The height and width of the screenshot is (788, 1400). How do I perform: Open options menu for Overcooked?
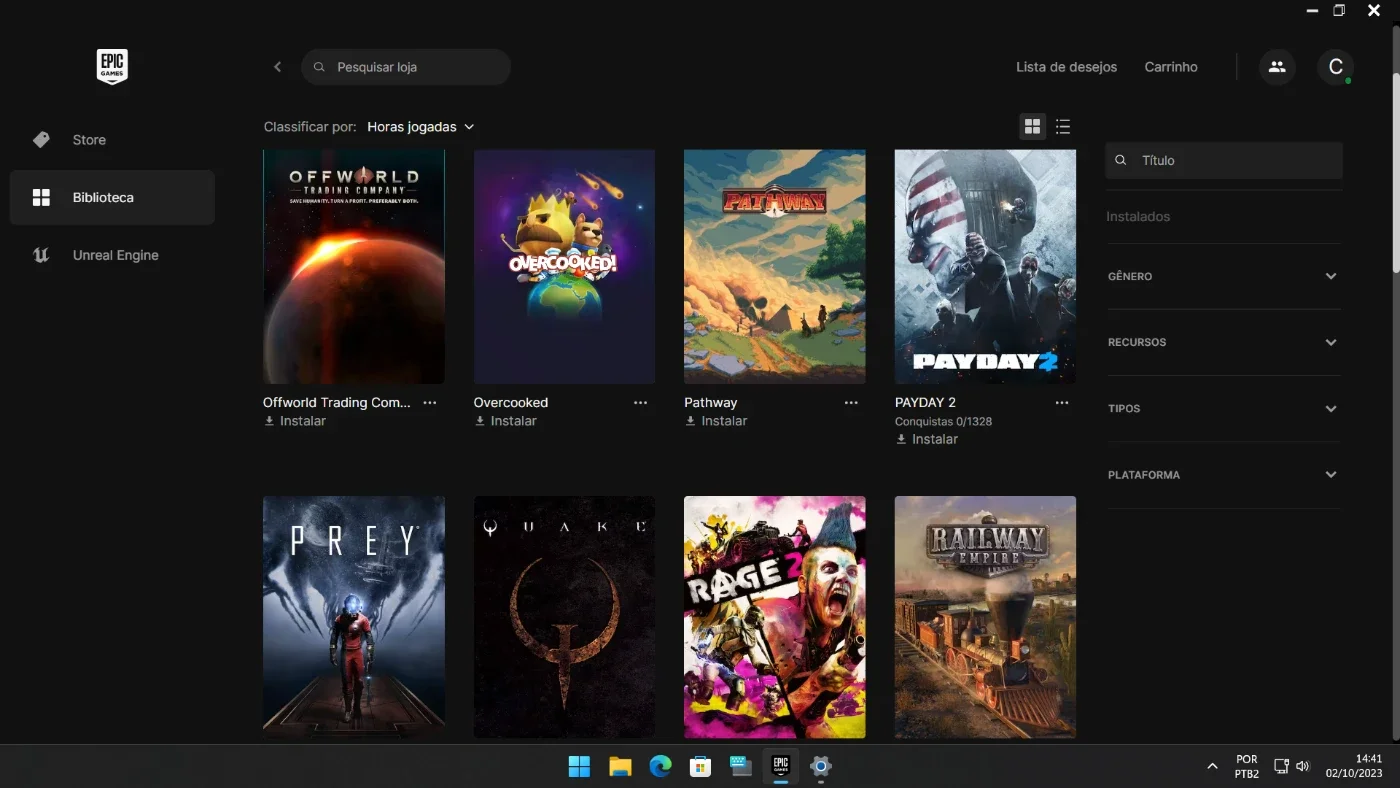(640, 403)
